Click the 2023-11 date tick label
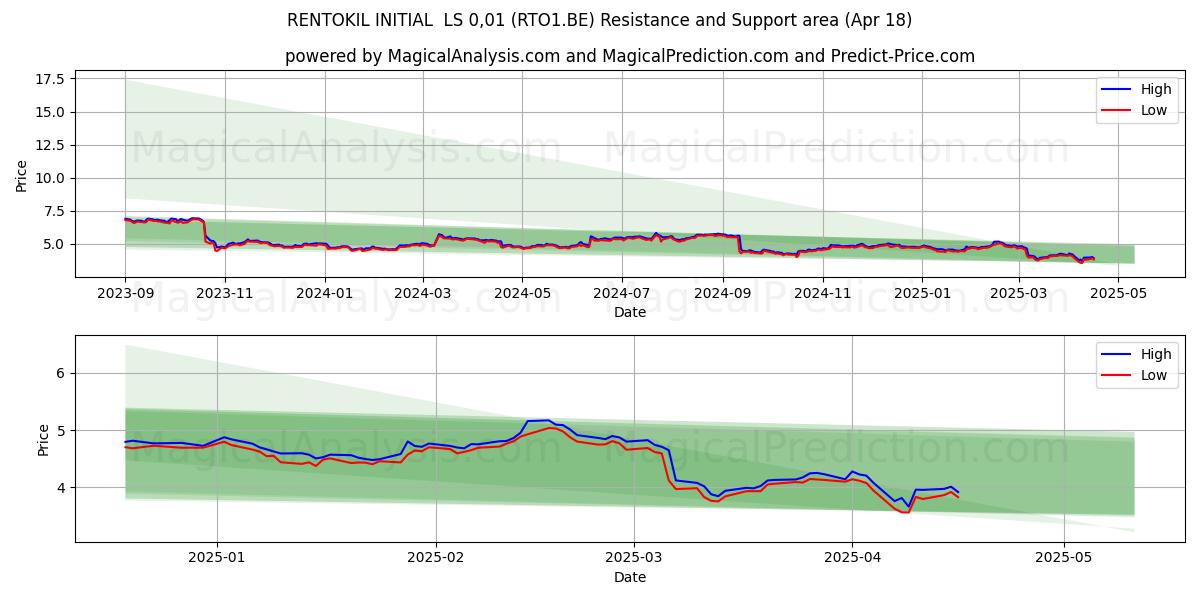 [x=224, y=293]
